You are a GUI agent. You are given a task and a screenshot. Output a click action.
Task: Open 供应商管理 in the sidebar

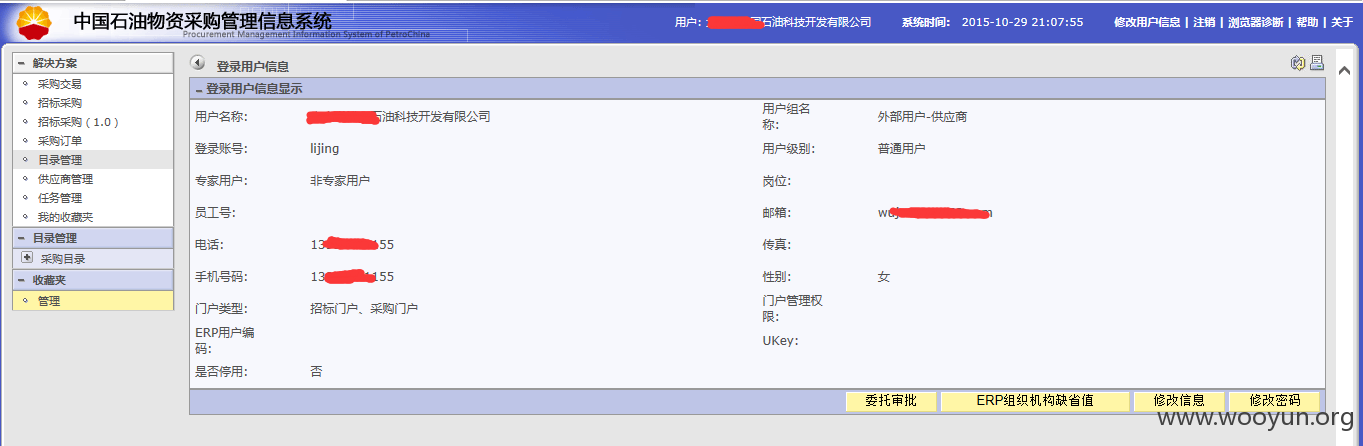tap(65, 179)
